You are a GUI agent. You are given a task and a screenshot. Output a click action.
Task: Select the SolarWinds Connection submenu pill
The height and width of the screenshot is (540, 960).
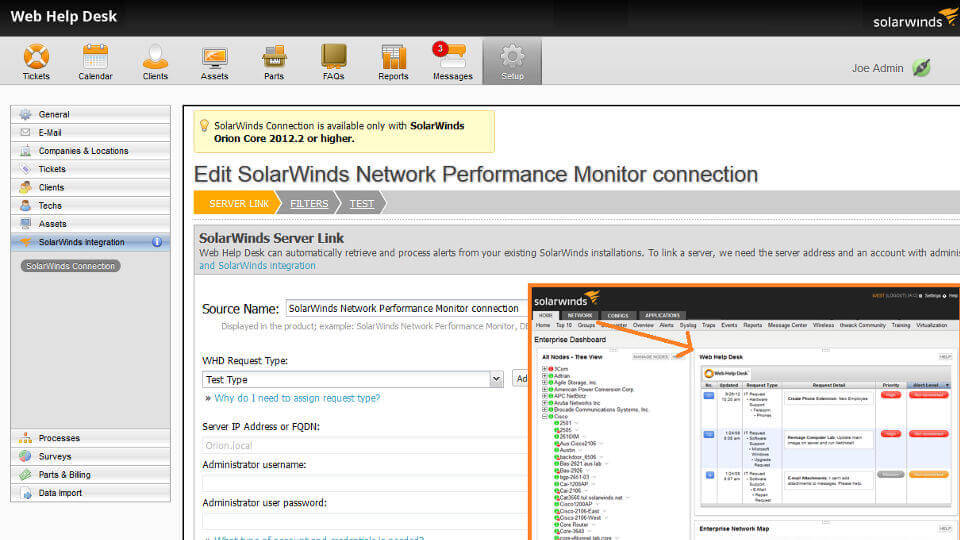pyautogui.click(x=70, y=266)
